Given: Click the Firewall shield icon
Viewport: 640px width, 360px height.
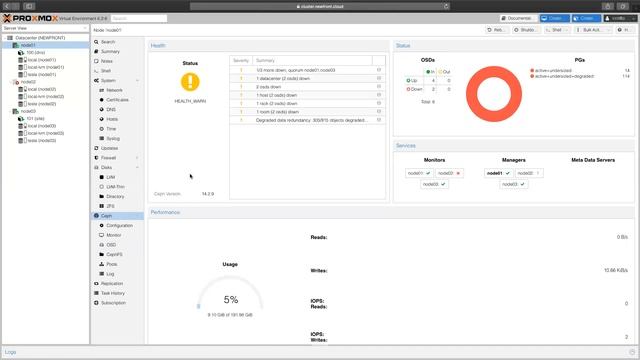Looking at the screenshot, I should click(96, 158).
